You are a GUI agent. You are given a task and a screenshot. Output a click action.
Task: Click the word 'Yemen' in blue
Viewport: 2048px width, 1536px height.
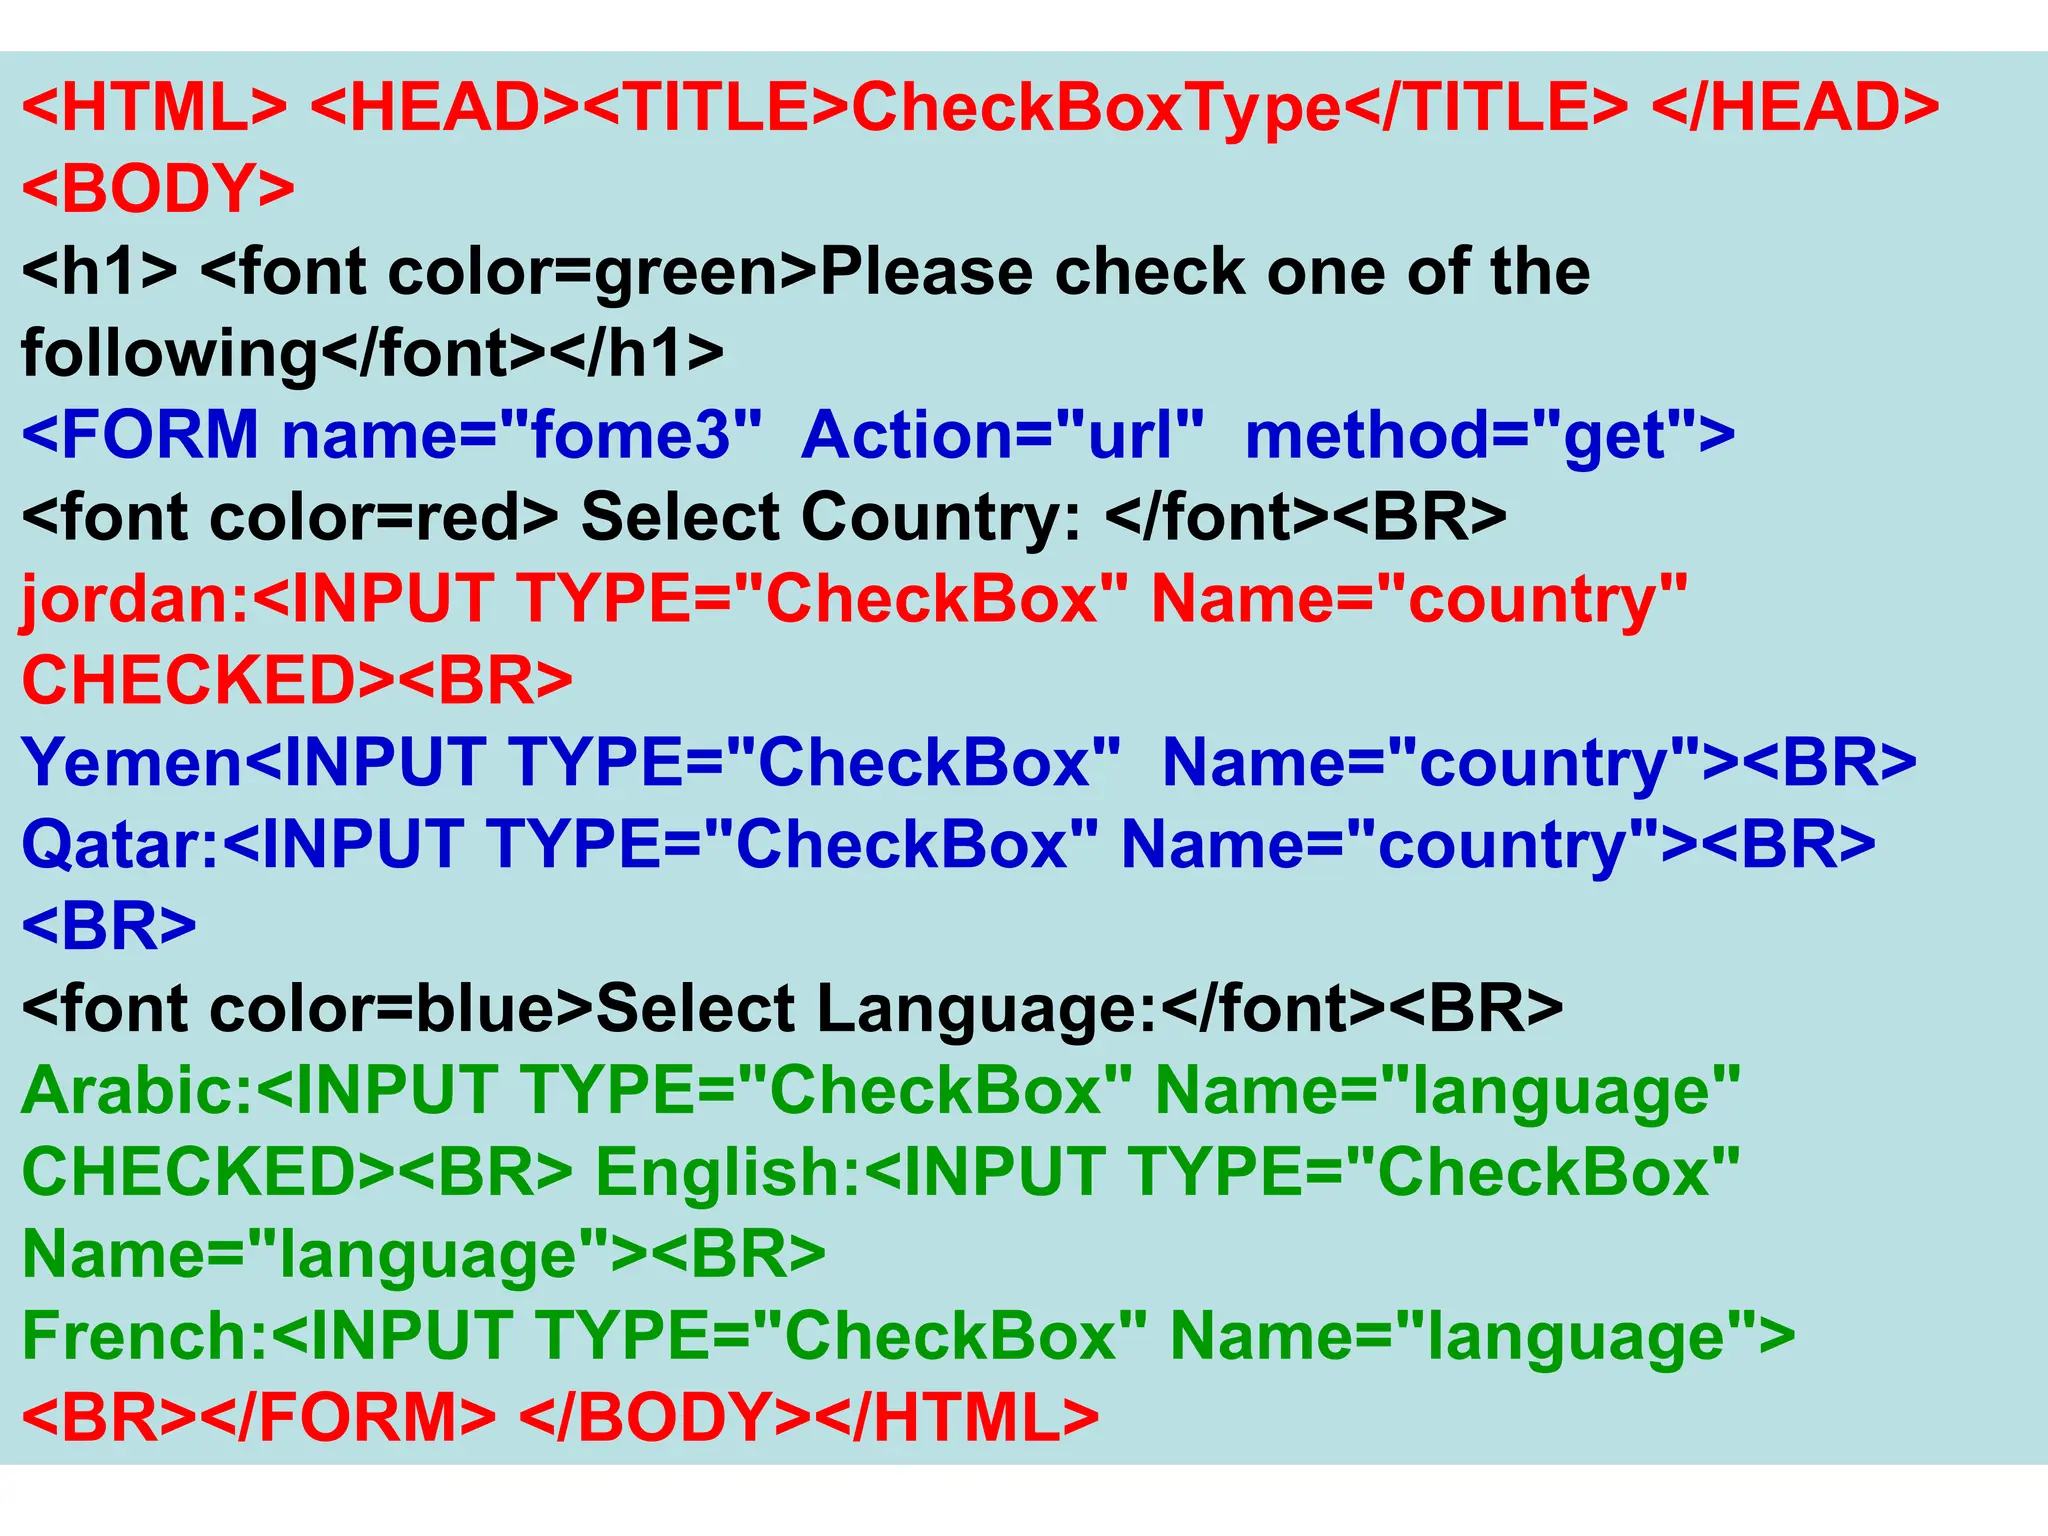pyautogui.click(x=132, y=763)
